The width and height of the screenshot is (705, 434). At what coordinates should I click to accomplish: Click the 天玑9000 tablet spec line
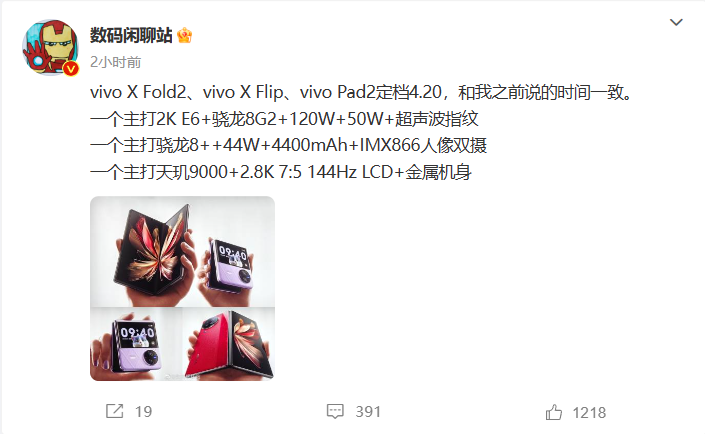pyautogui.click(x=281, y=172)
